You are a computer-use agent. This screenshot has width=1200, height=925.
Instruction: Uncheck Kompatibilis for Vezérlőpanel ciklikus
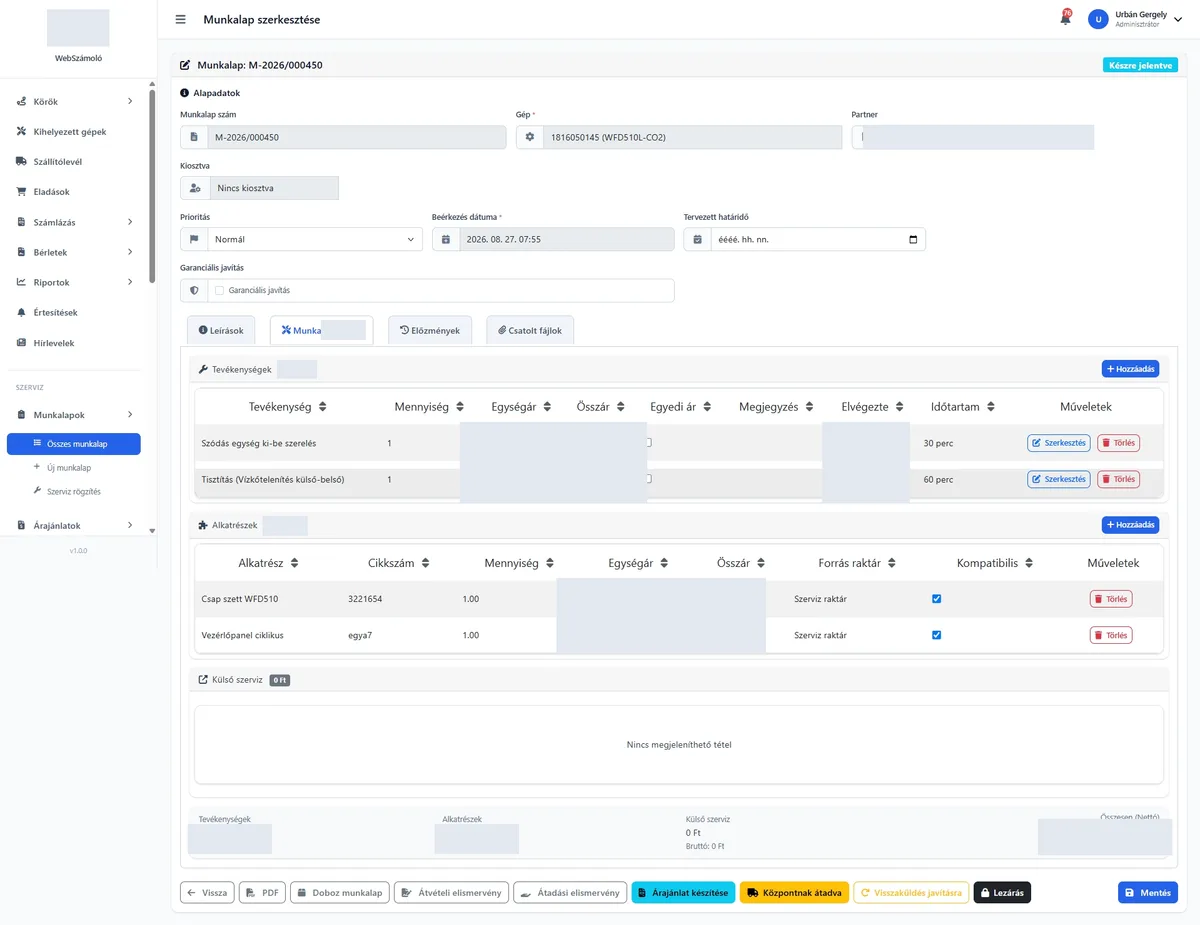pos(936,635)
